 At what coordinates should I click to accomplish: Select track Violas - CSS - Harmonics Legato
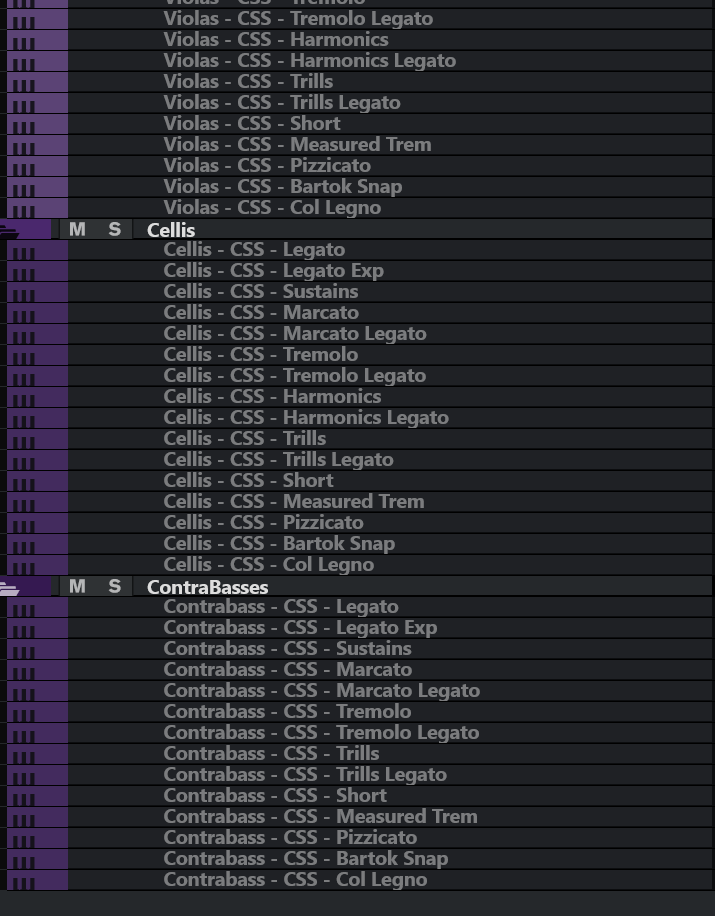(x=309, y=61)
